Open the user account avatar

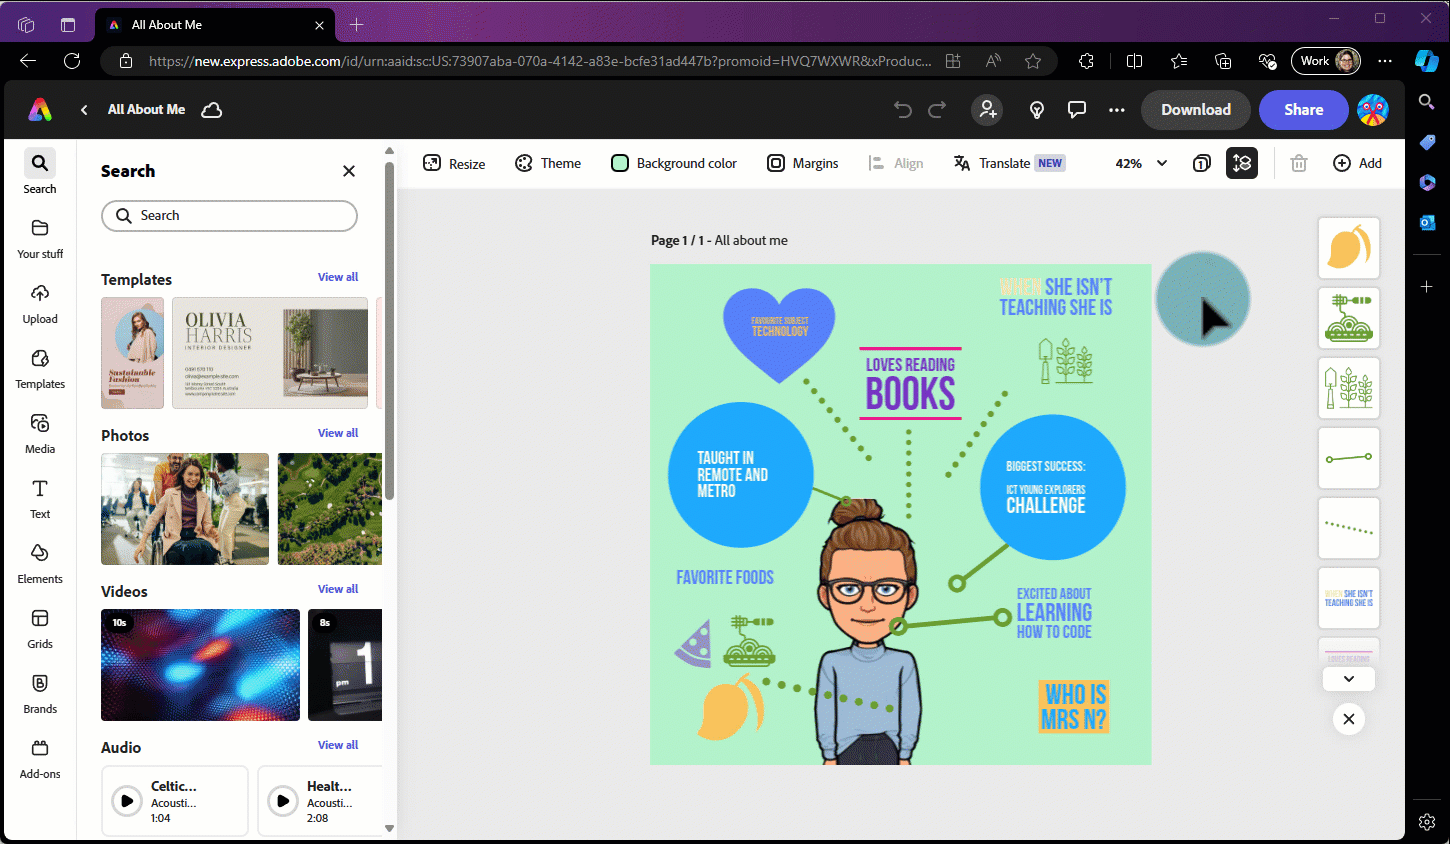point(1373,110)
